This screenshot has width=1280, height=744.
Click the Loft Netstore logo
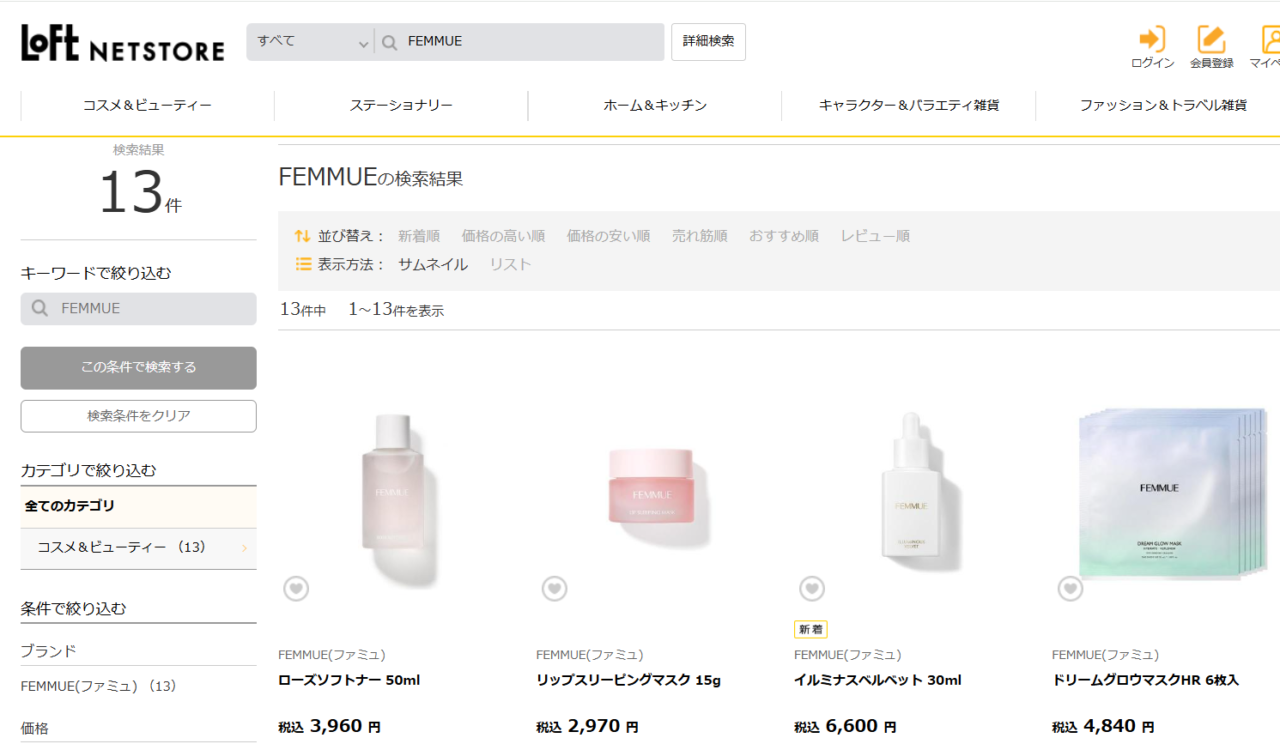coord(123,42)
